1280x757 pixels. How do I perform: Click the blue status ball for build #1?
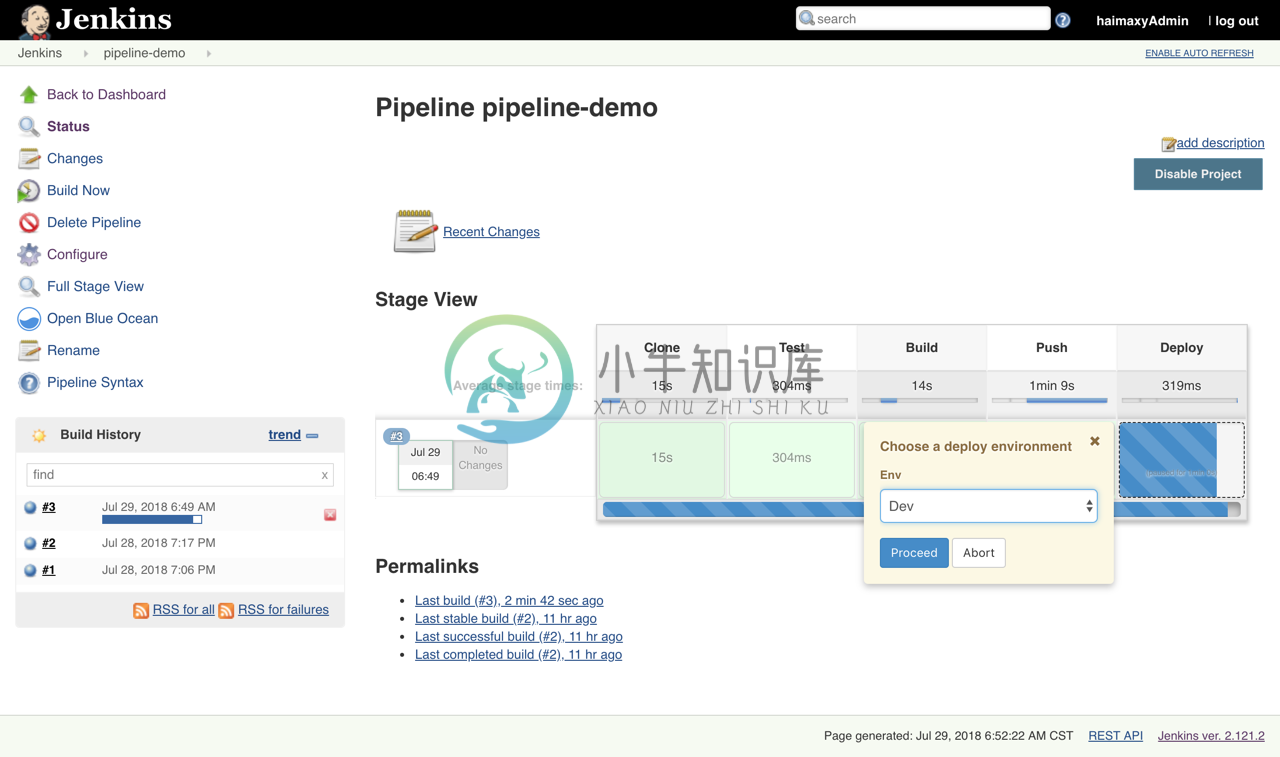(30, 570)
